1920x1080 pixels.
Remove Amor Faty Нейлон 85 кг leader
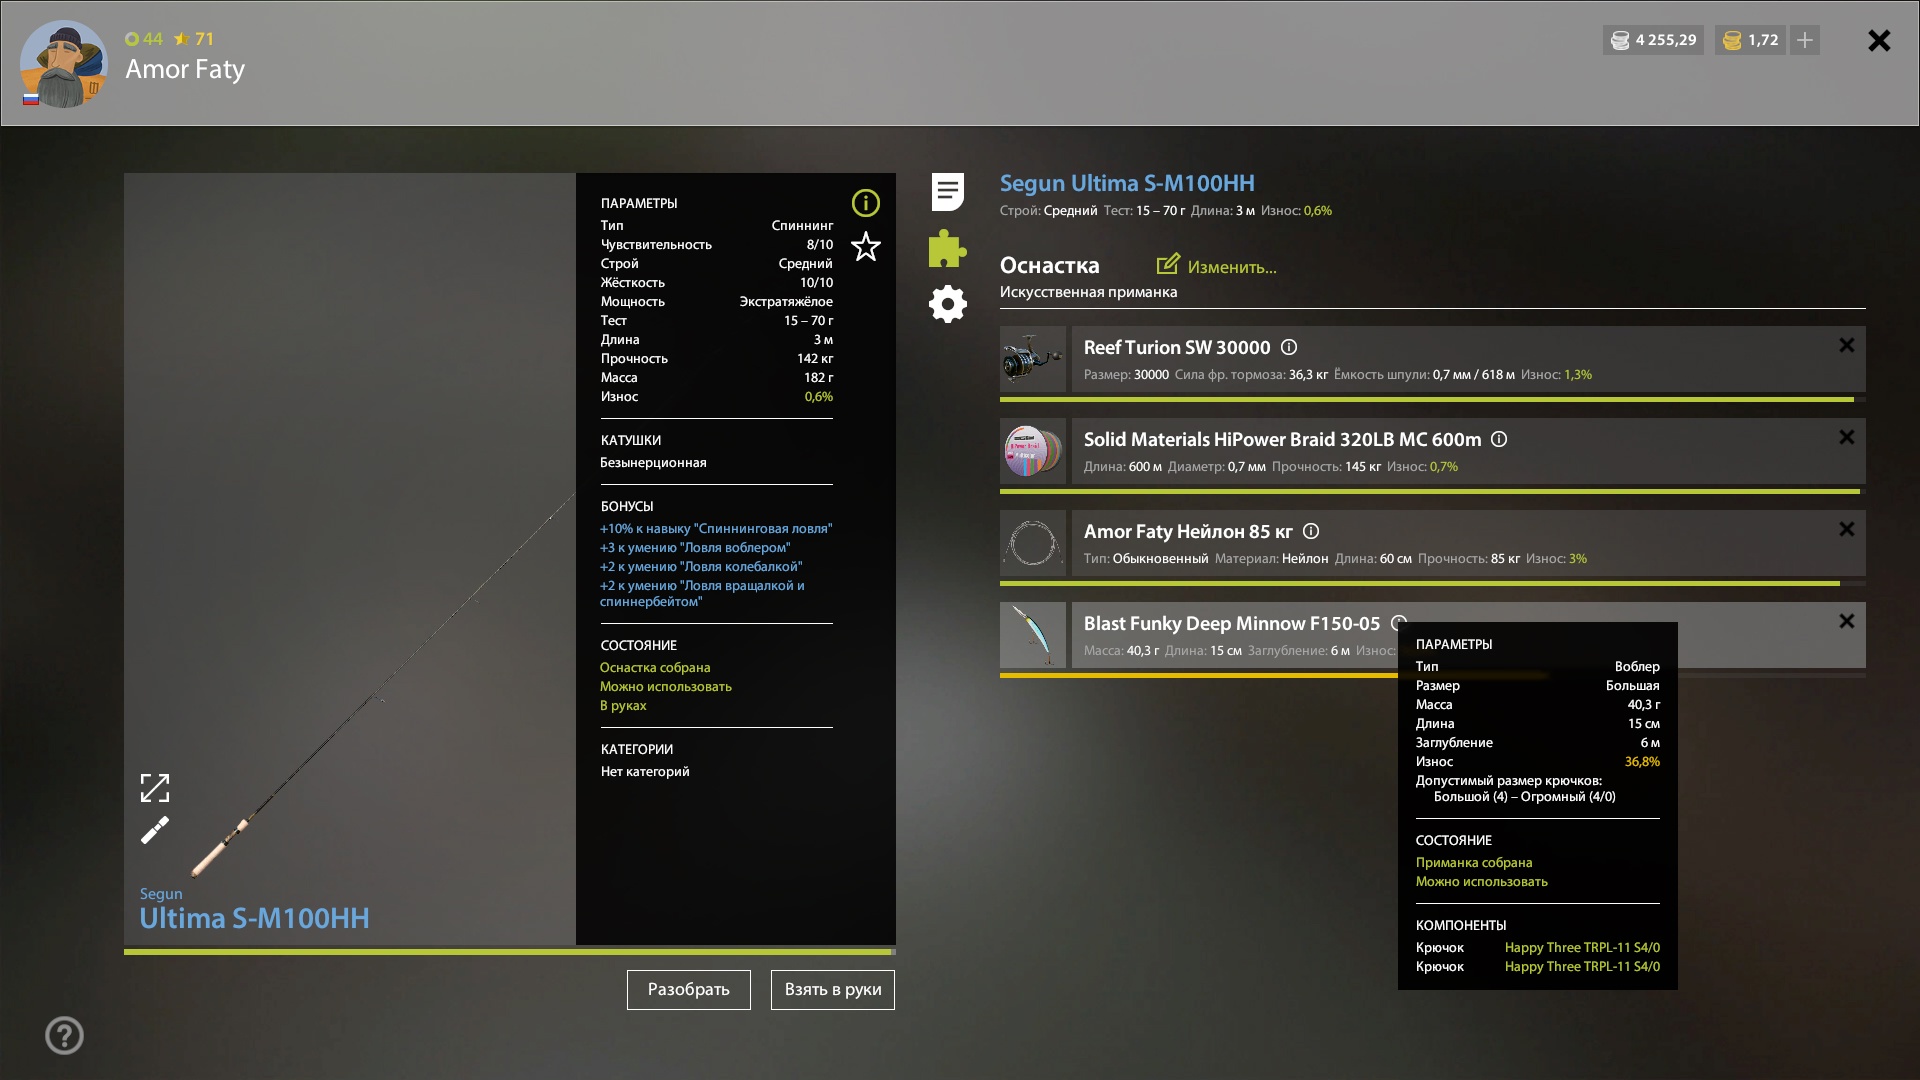[1847, 529]
